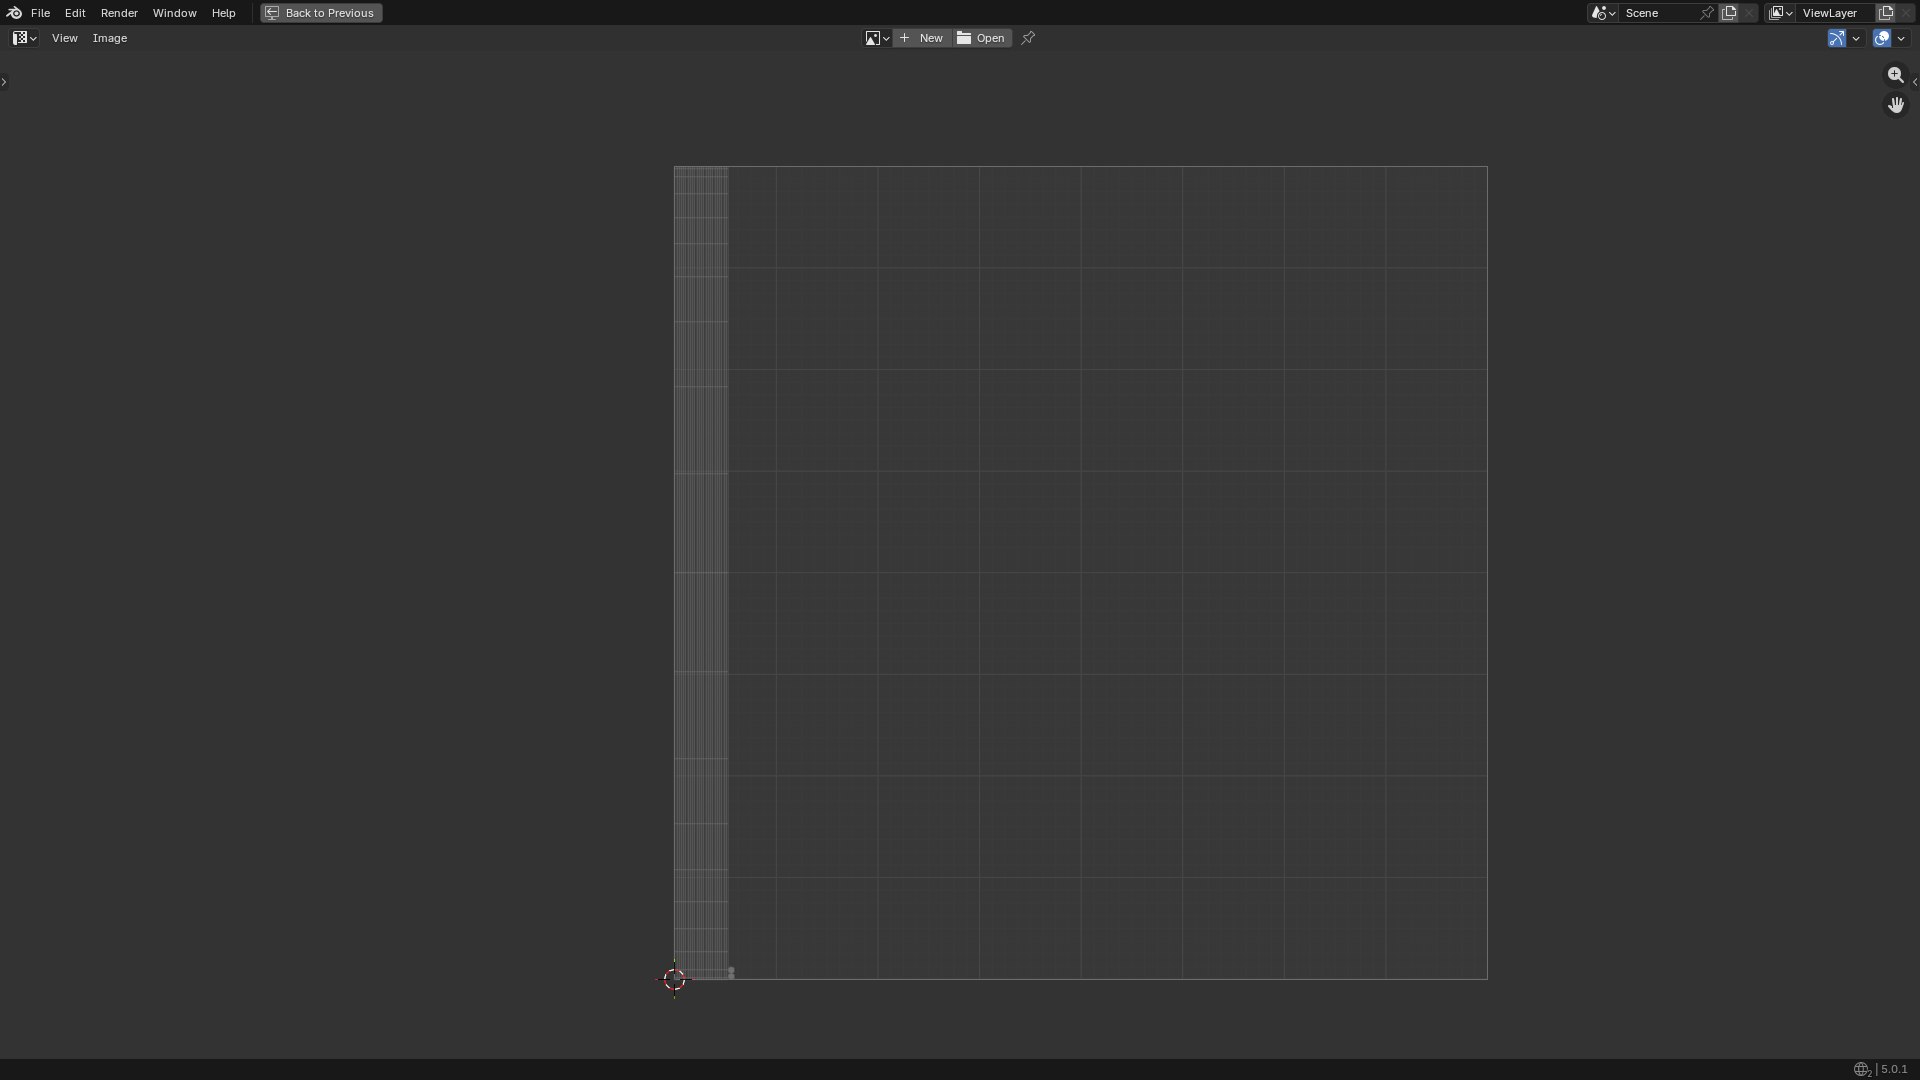The image size is (1920, 1080).
Task: Click the pan view hand gizmo
Action: point(1896,105)
